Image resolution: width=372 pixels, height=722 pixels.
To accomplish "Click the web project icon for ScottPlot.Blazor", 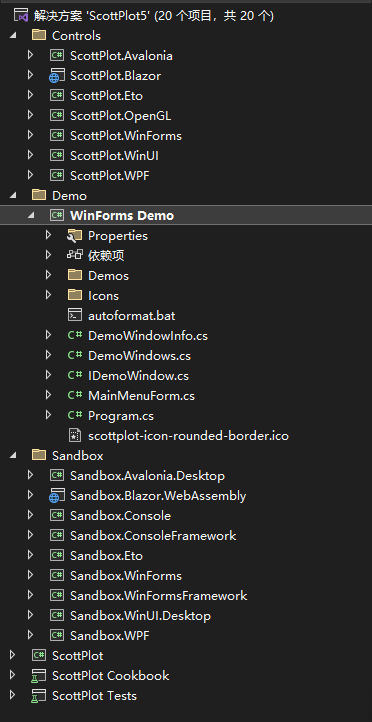I will click(57, 76).
